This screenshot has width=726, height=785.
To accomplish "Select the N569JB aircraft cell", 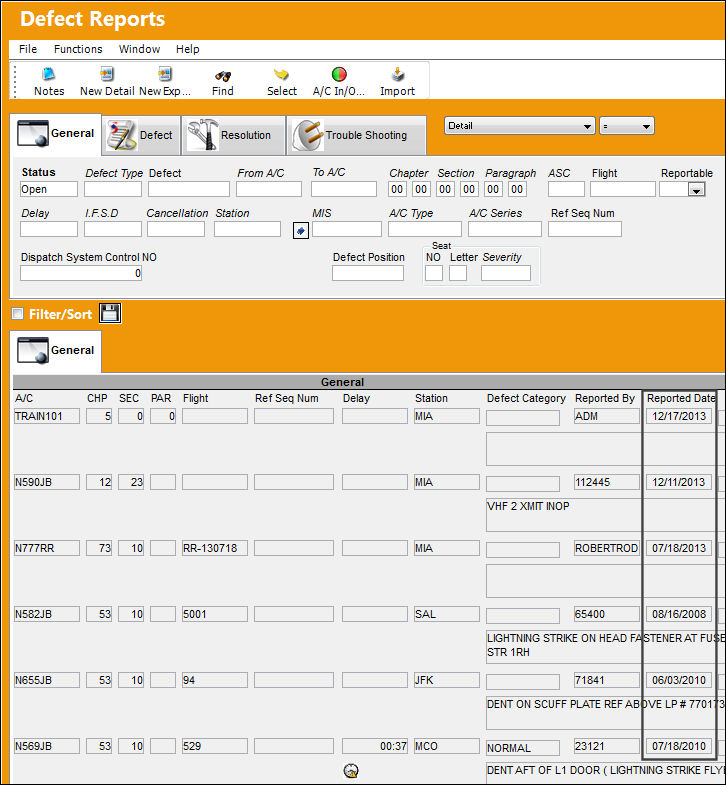I will [x=47, y=747].
